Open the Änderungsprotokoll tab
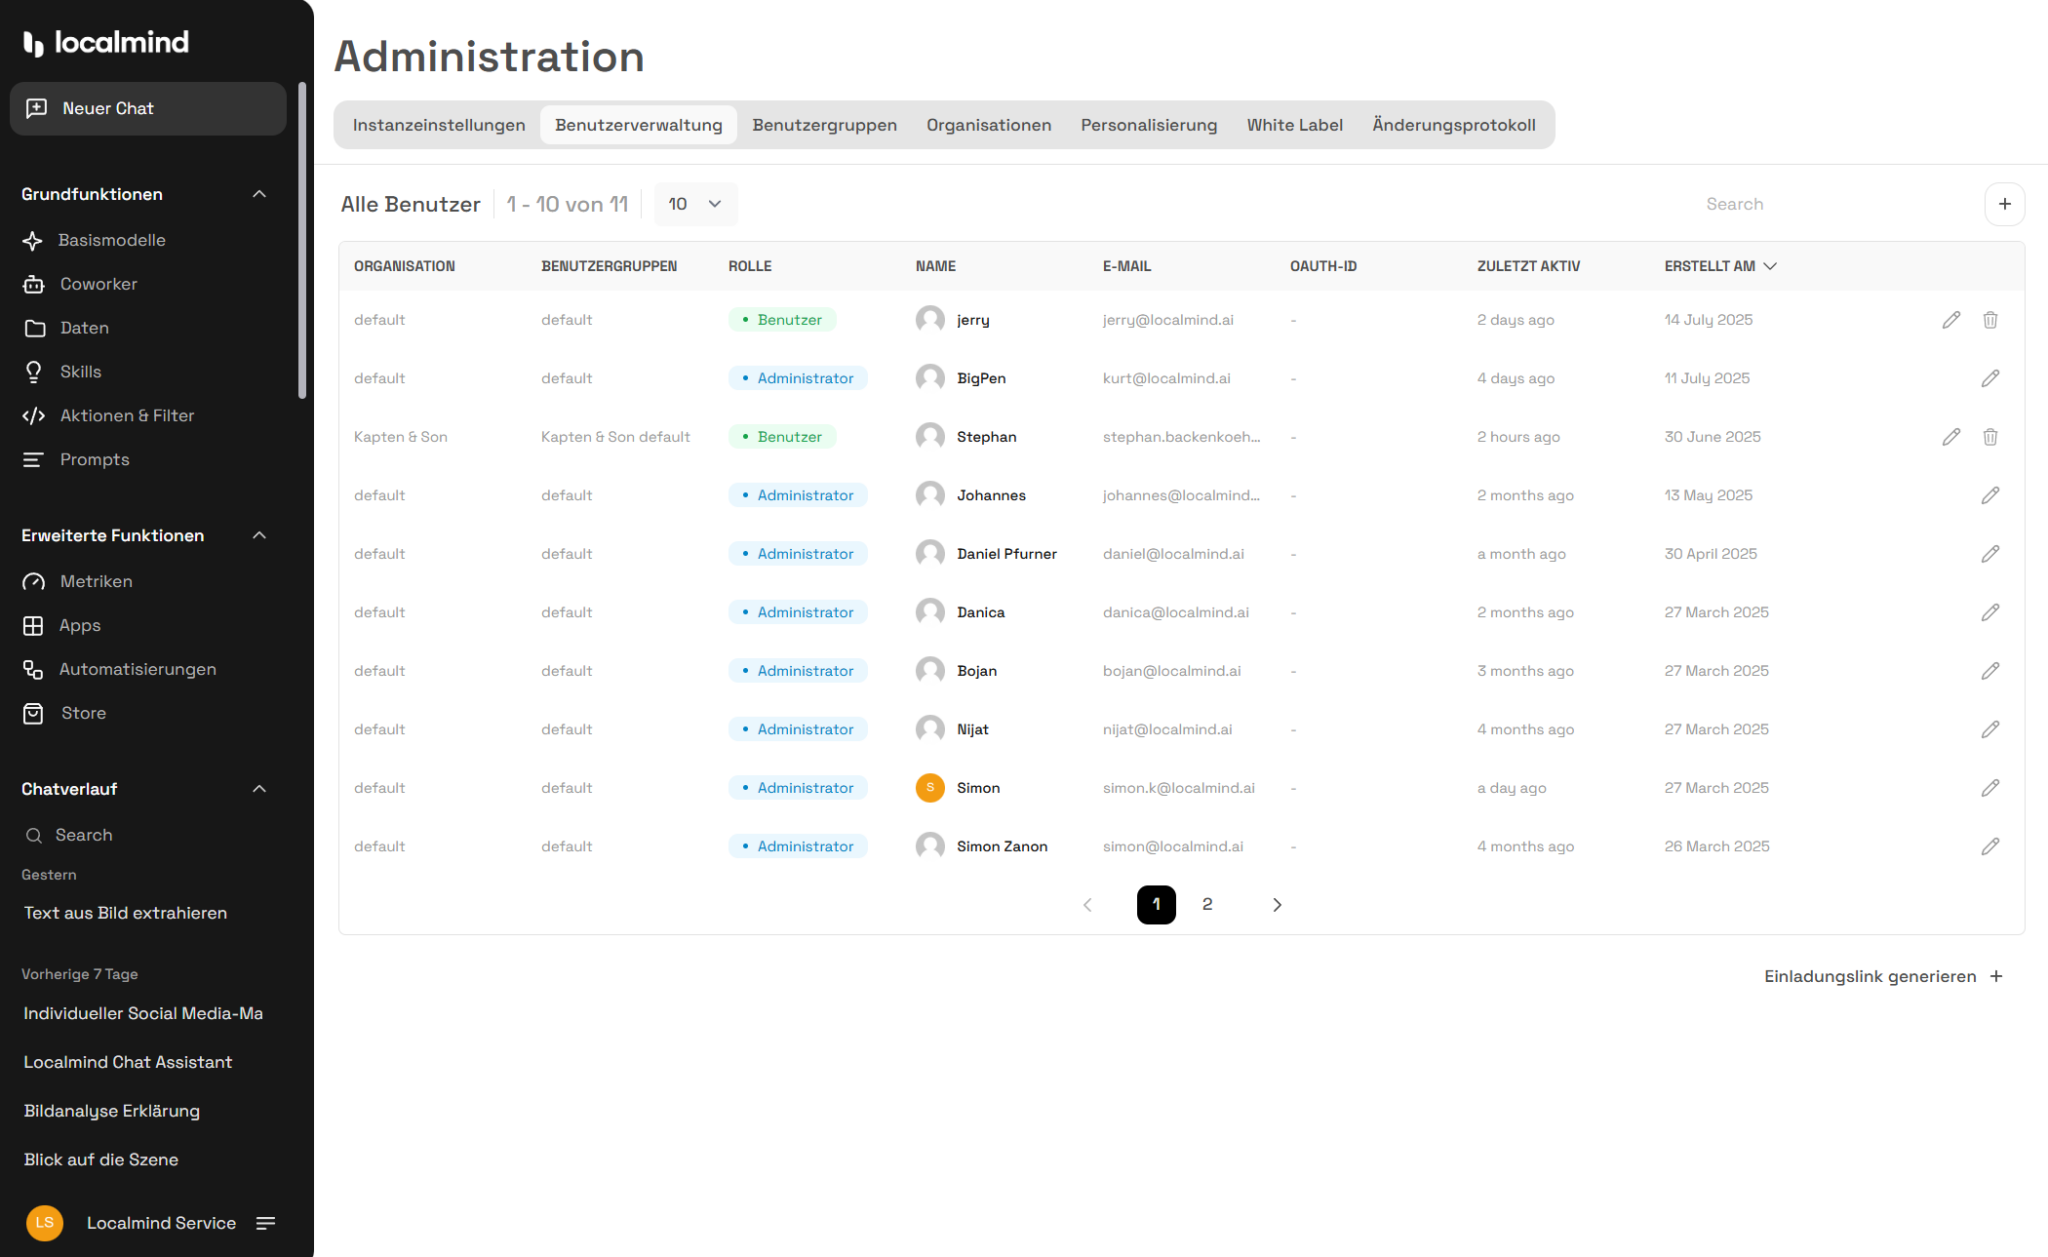Viewport: 2048px width, 1257px height. coord(1453,125)
